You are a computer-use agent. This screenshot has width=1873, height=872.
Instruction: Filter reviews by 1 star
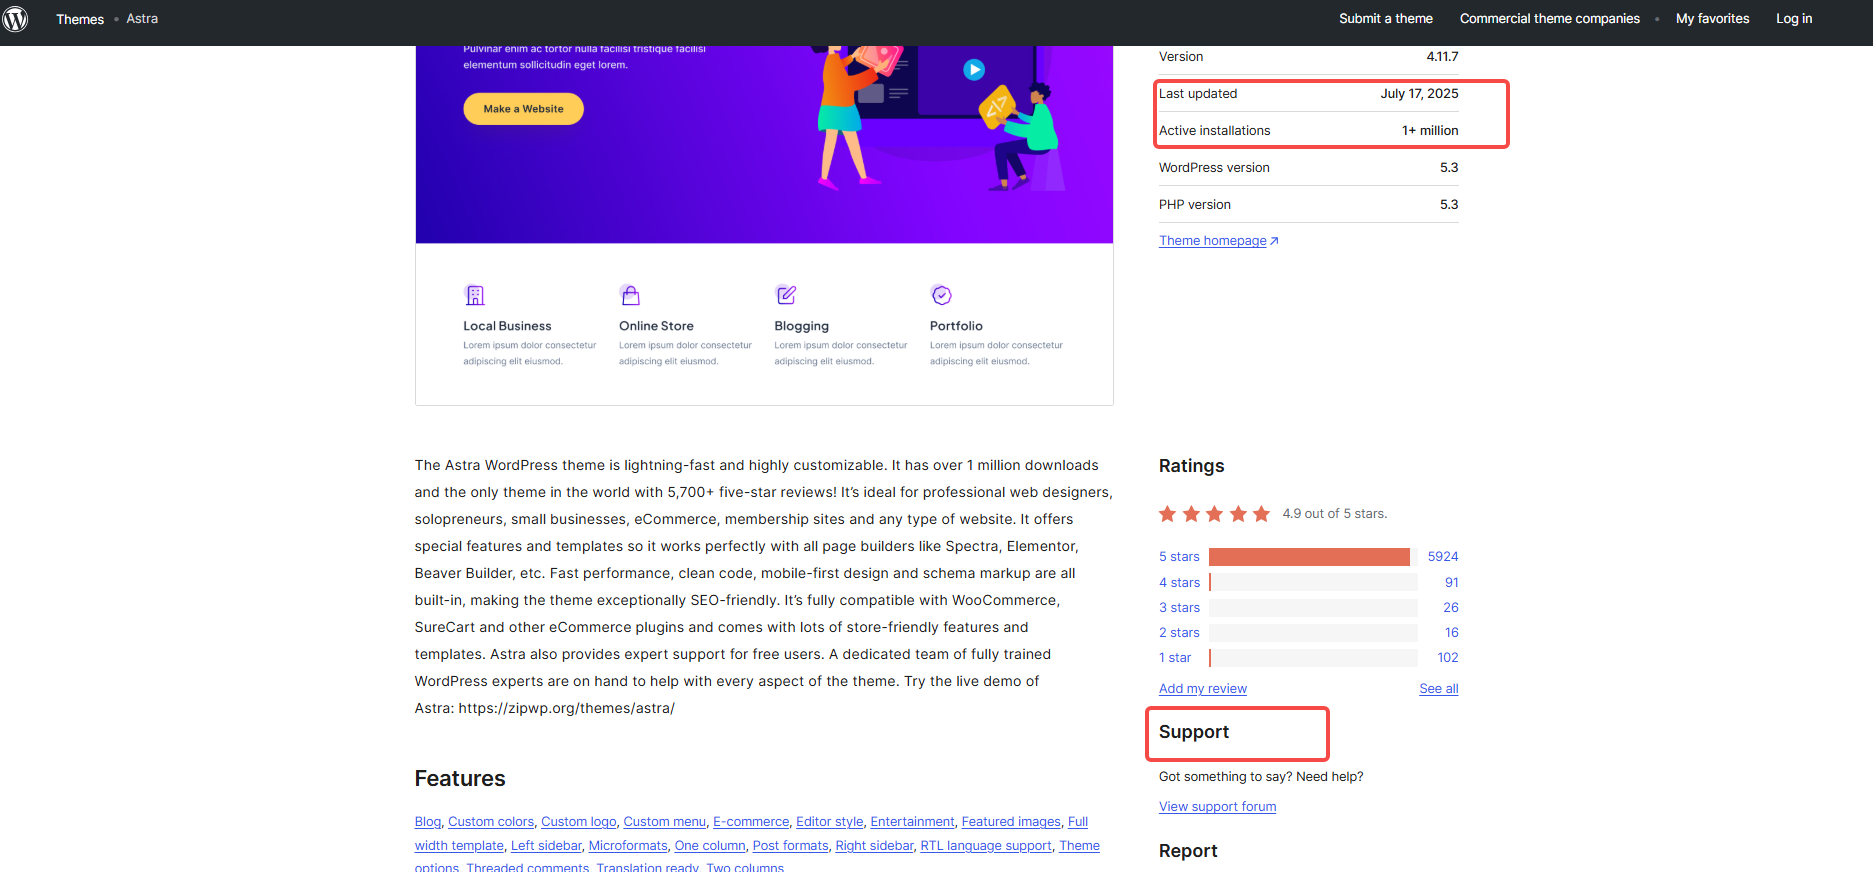click(x=1175, y=658)
